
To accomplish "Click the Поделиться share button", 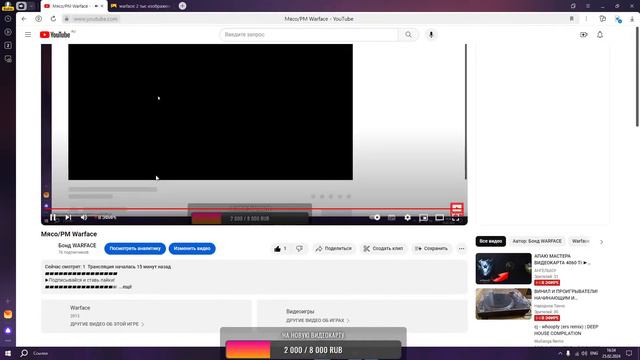I will pyautogui.click(x=333, y=249).
